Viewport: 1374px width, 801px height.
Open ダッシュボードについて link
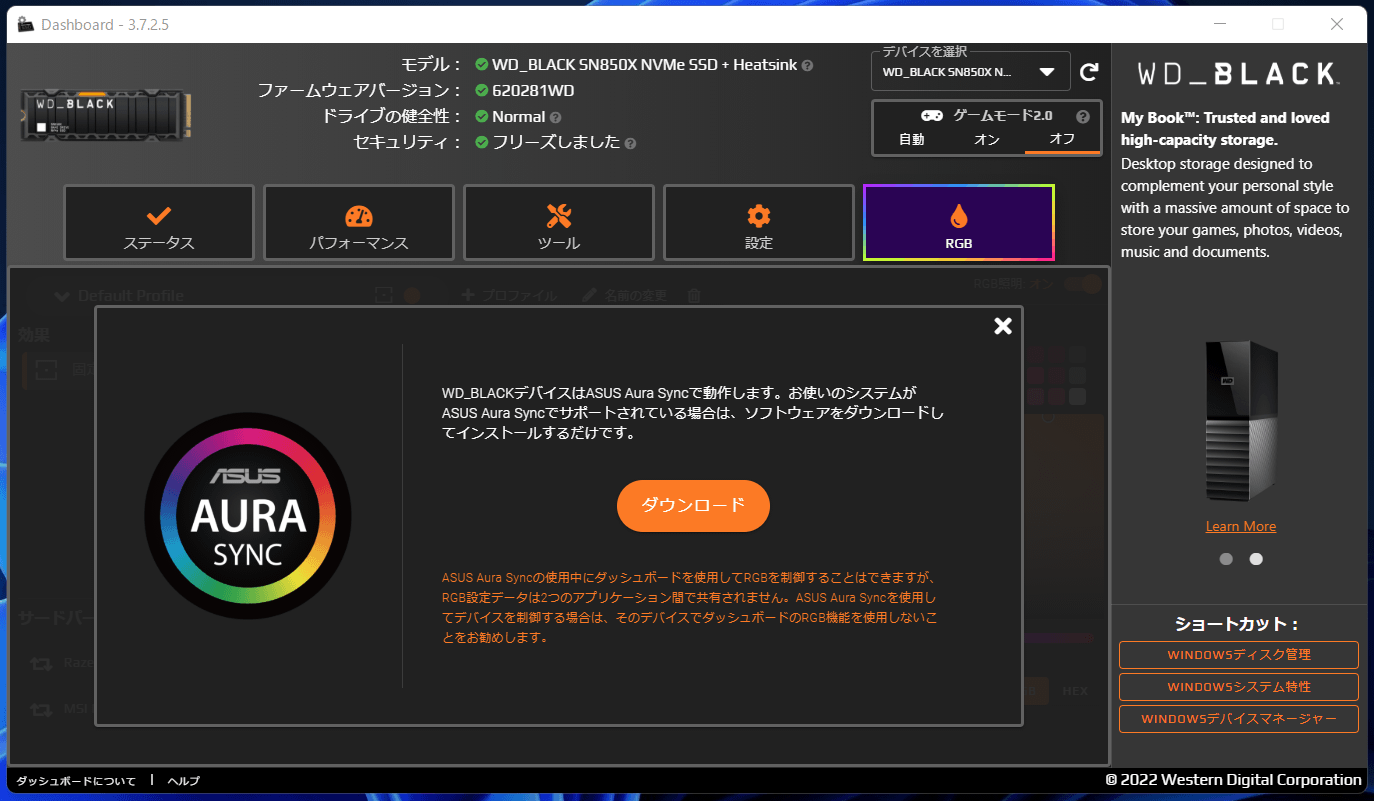coord(76,781)
